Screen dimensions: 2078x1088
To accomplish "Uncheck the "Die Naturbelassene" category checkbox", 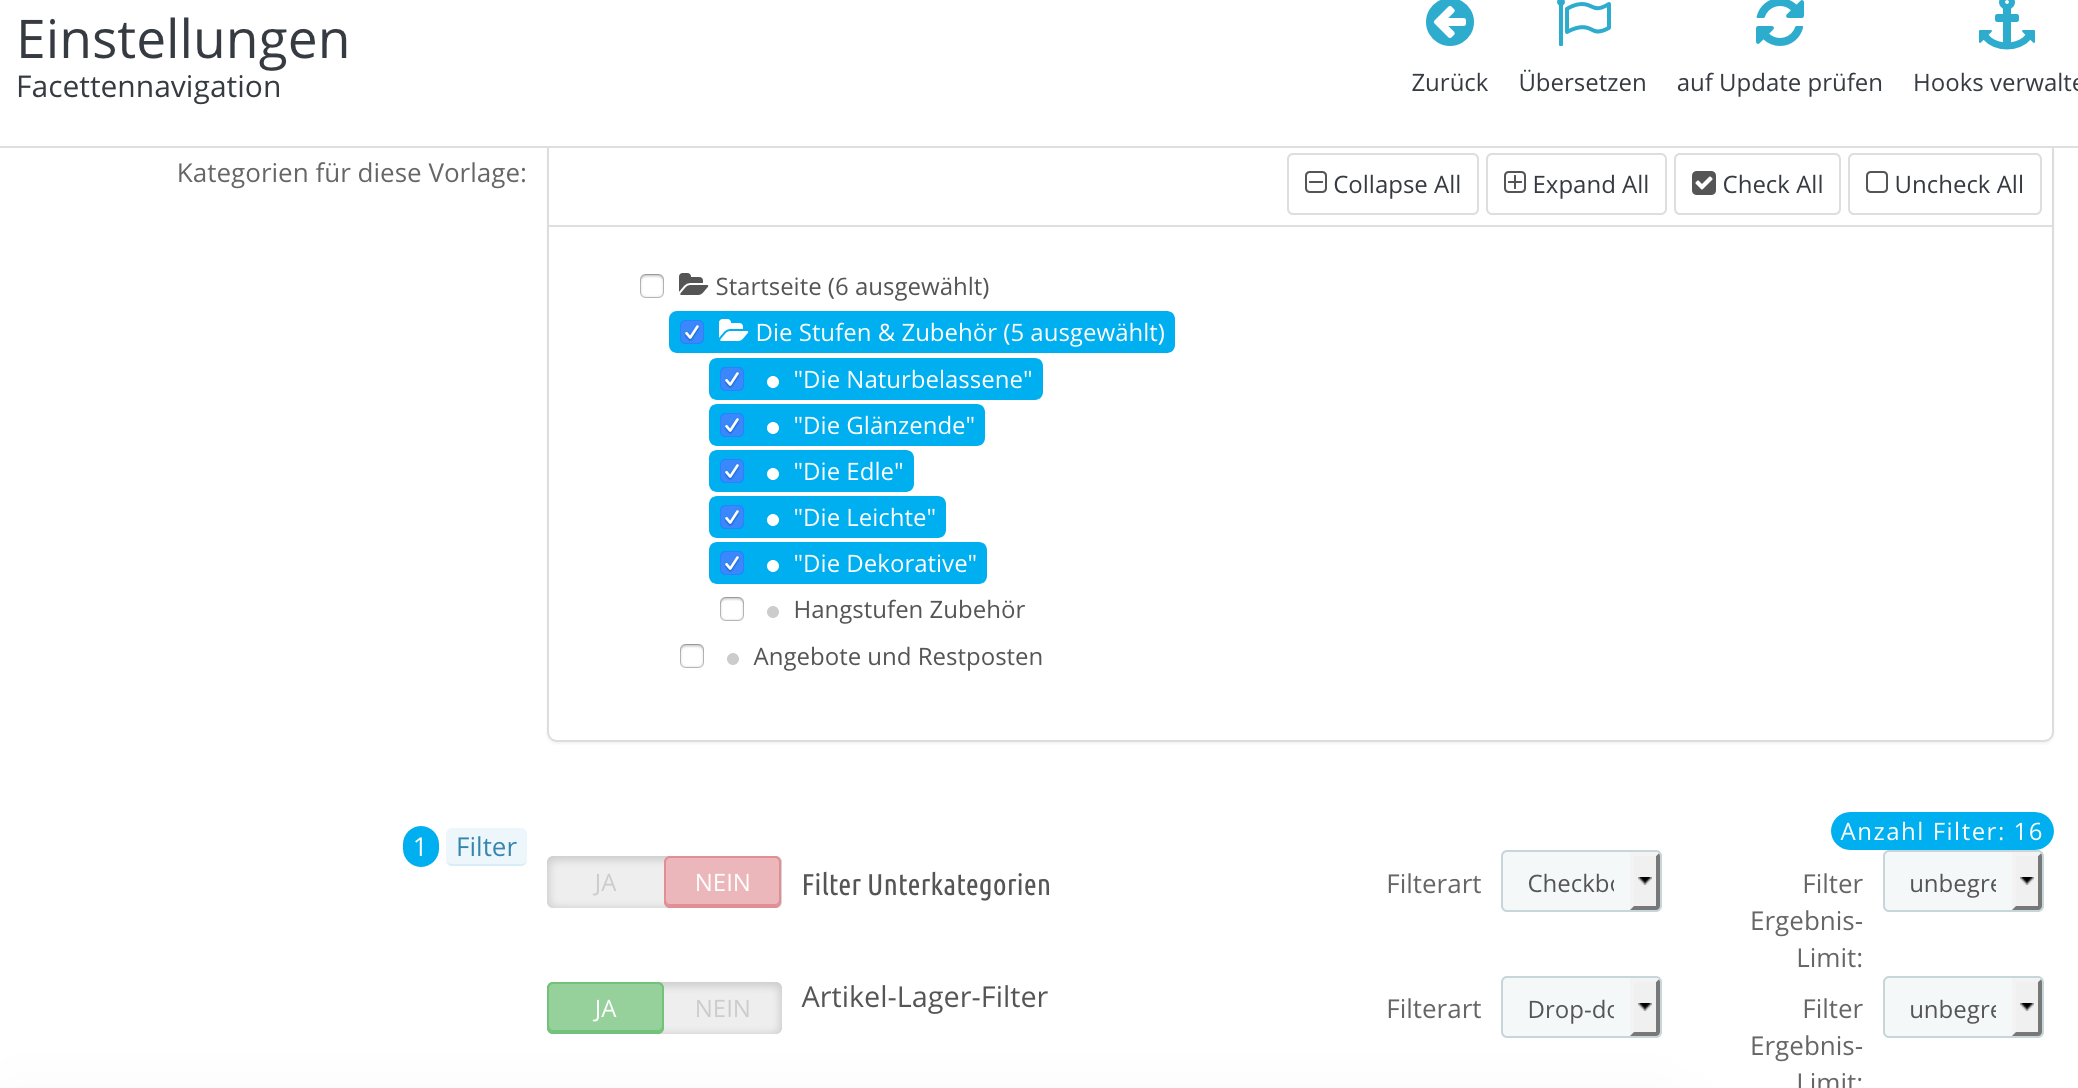I will coord(732,379).
